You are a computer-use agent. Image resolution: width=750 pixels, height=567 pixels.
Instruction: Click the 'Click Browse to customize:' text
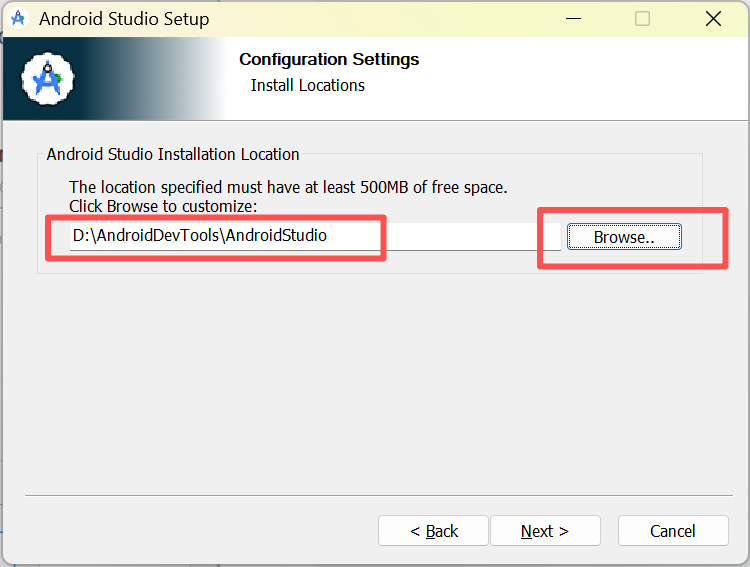click(163, 206)
